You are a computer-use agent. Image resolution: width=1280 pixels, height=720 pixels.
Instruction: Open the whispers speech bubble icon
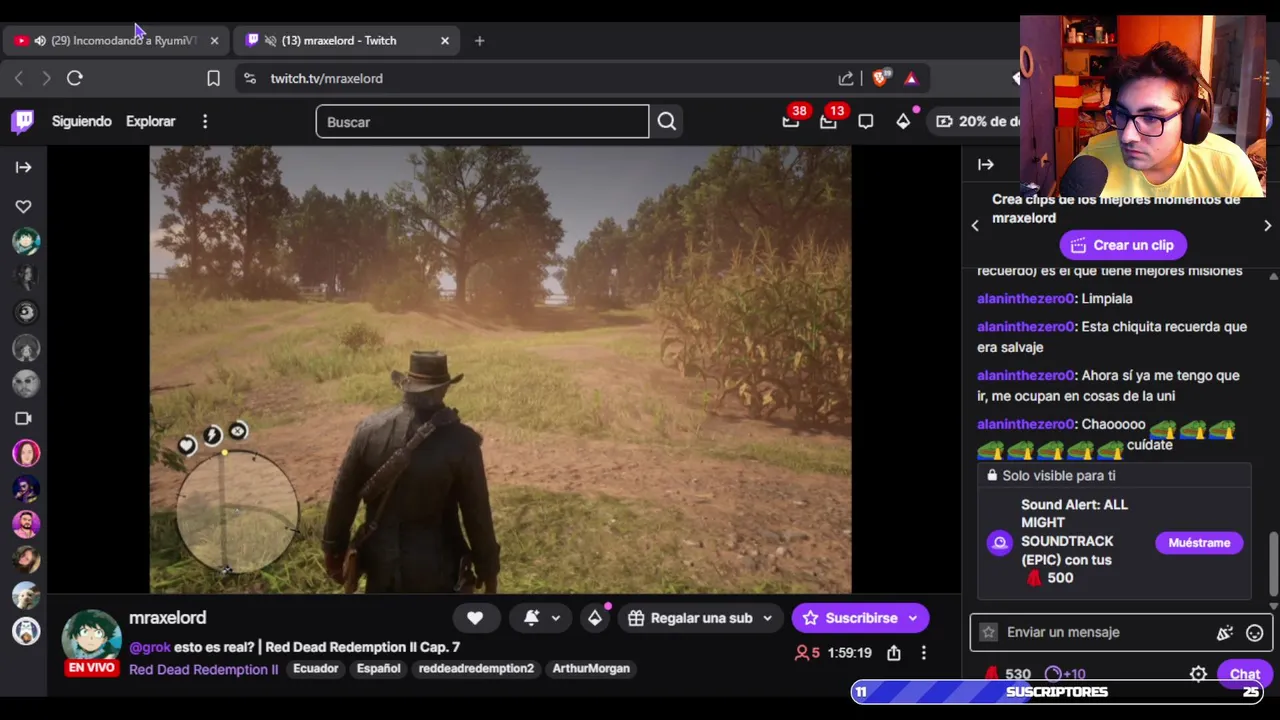tap(866, 121)
